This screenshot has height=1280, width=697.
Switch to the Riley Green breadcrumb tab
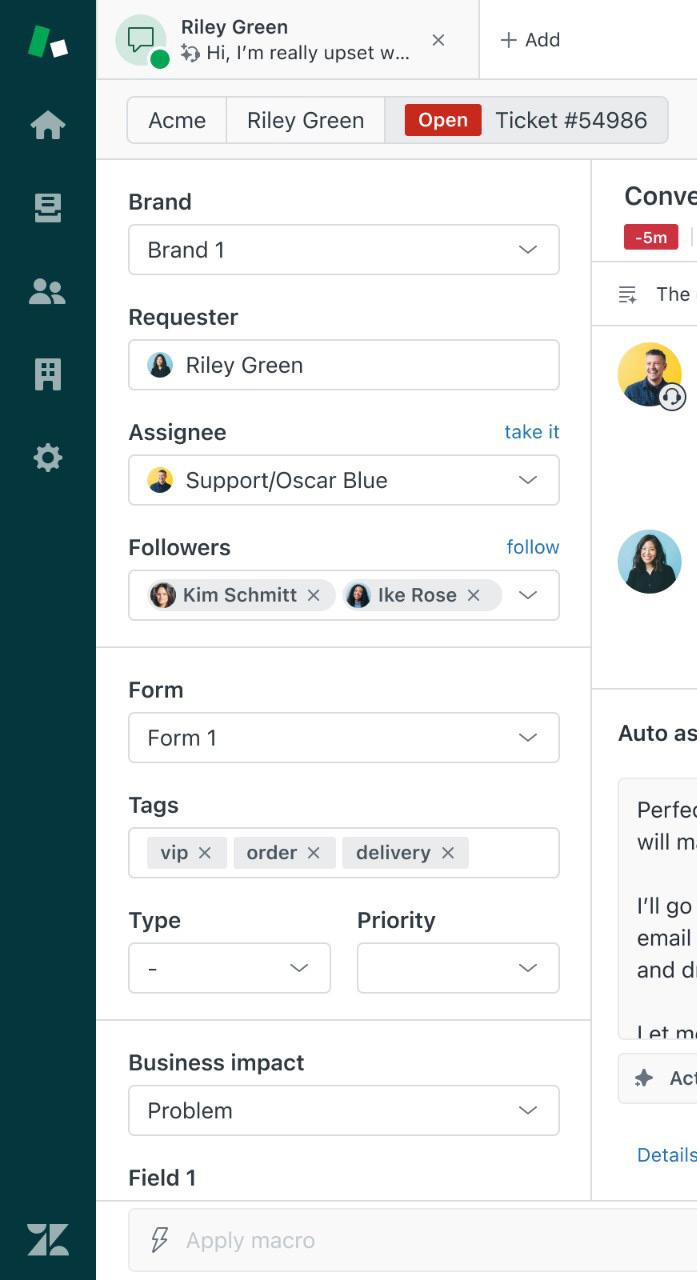[x=305, y=121]
